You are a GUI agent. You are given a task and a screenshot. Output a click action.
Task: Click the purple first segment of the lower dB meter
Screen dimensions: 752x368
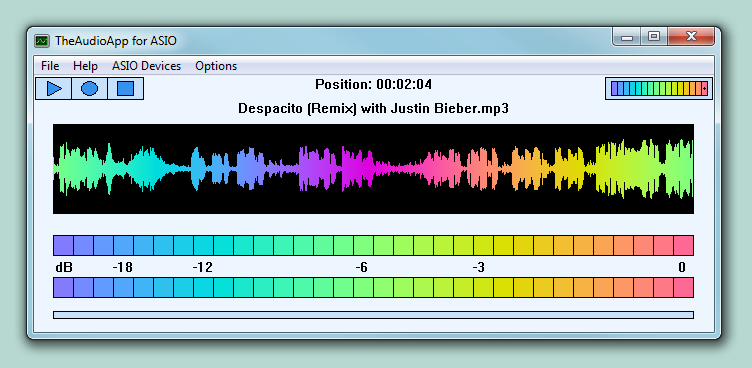63,287
